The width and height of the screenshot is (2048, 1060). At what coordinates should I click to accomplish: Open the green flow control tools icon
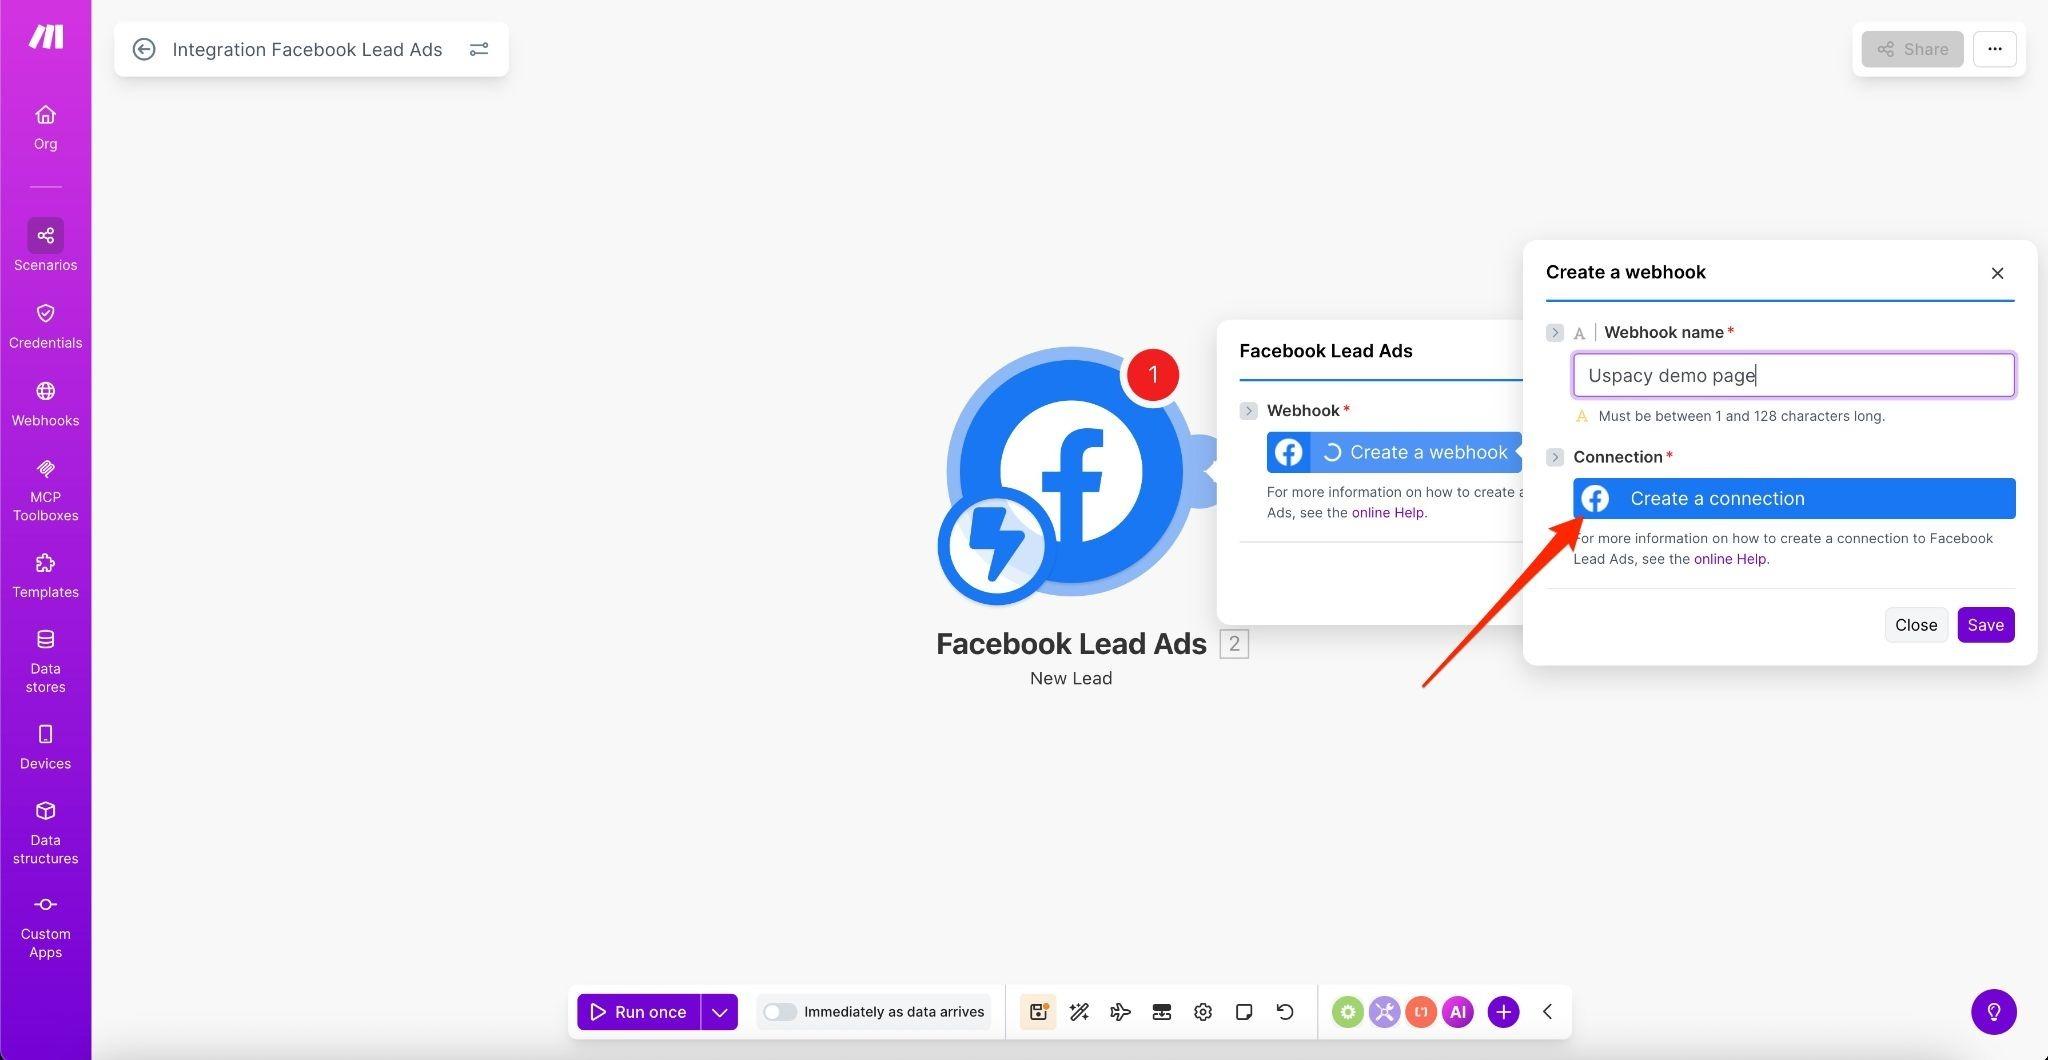coord(1348,1012)
